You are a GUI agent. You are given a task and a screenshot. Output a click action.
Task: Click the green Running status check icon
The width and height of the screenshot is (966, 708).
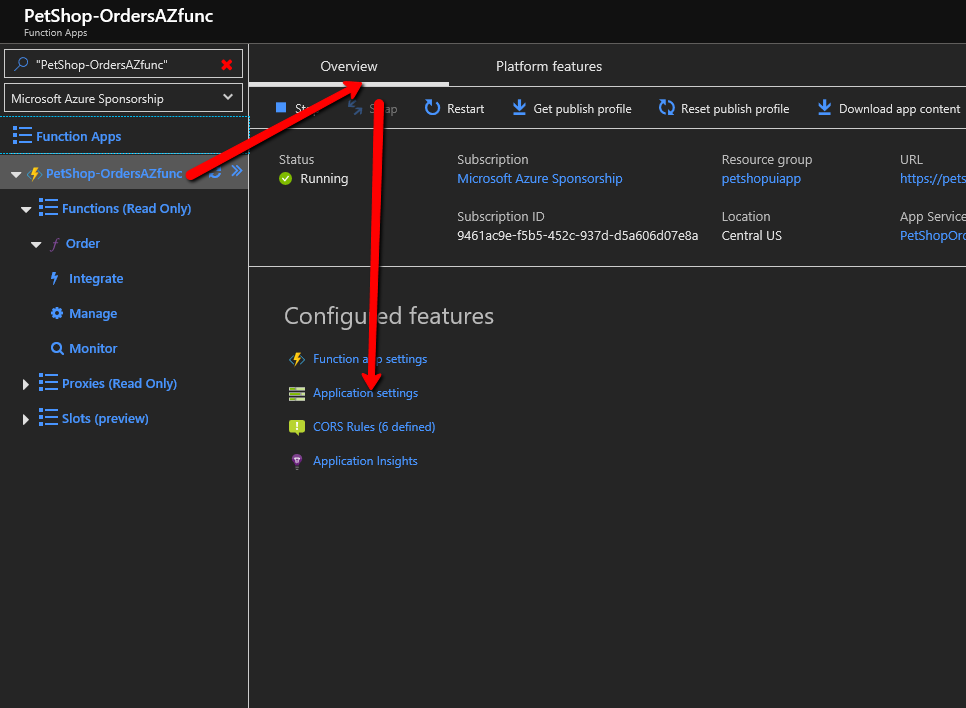(285, 179)
